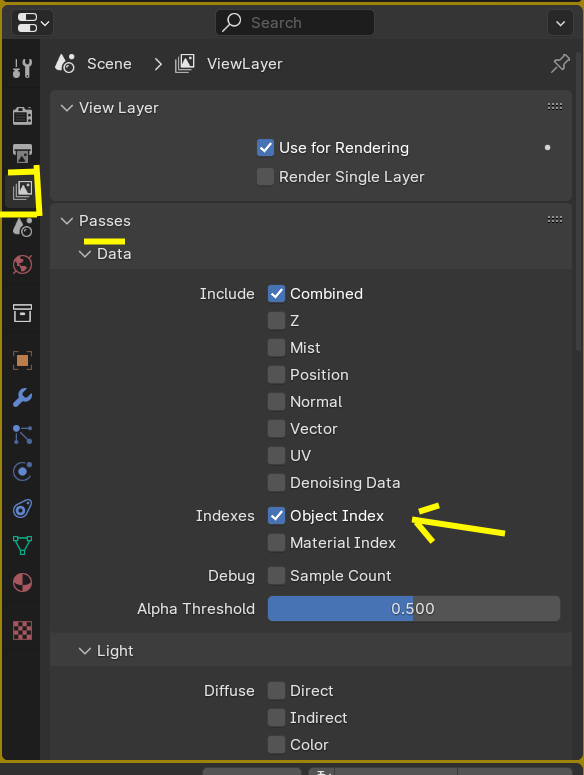The image size is (584, 775).
Task: Click the properties Search field
Action: pyautogui.click(x=295, y=23)
